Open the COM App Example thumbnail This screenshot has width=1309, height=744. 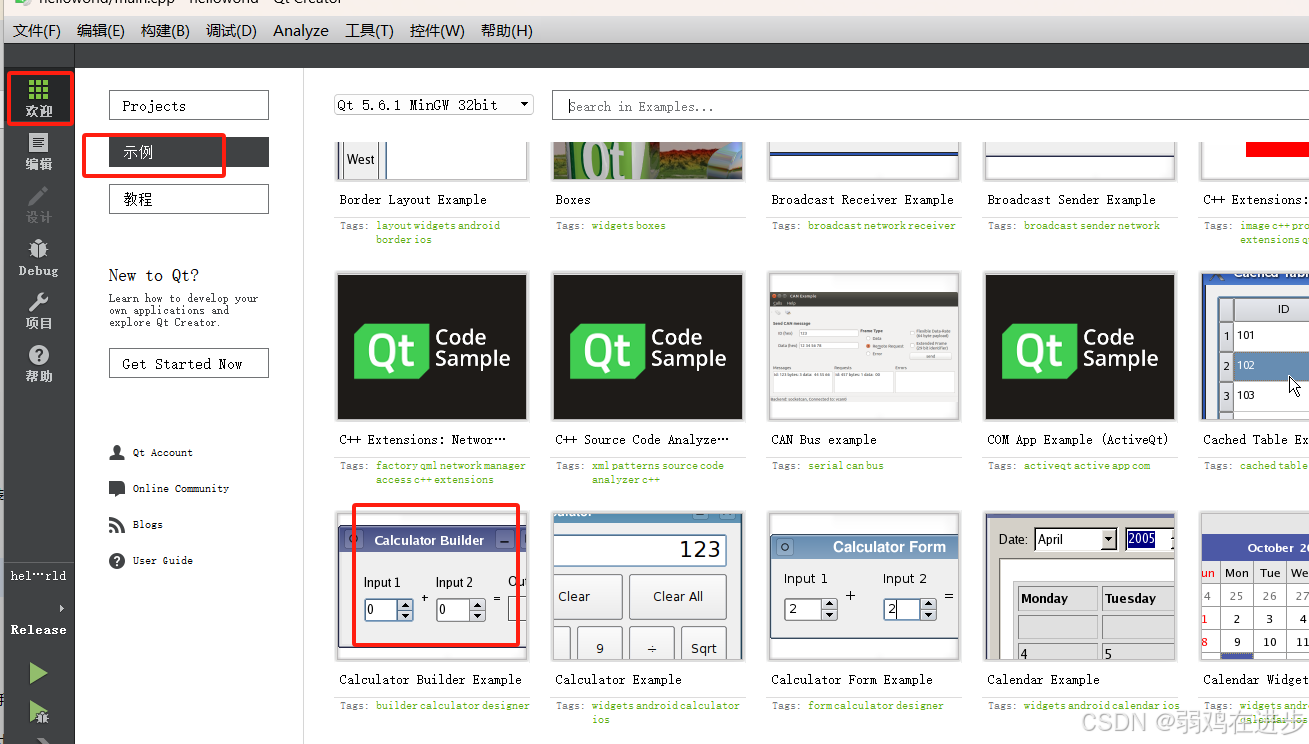[1080, 346]
